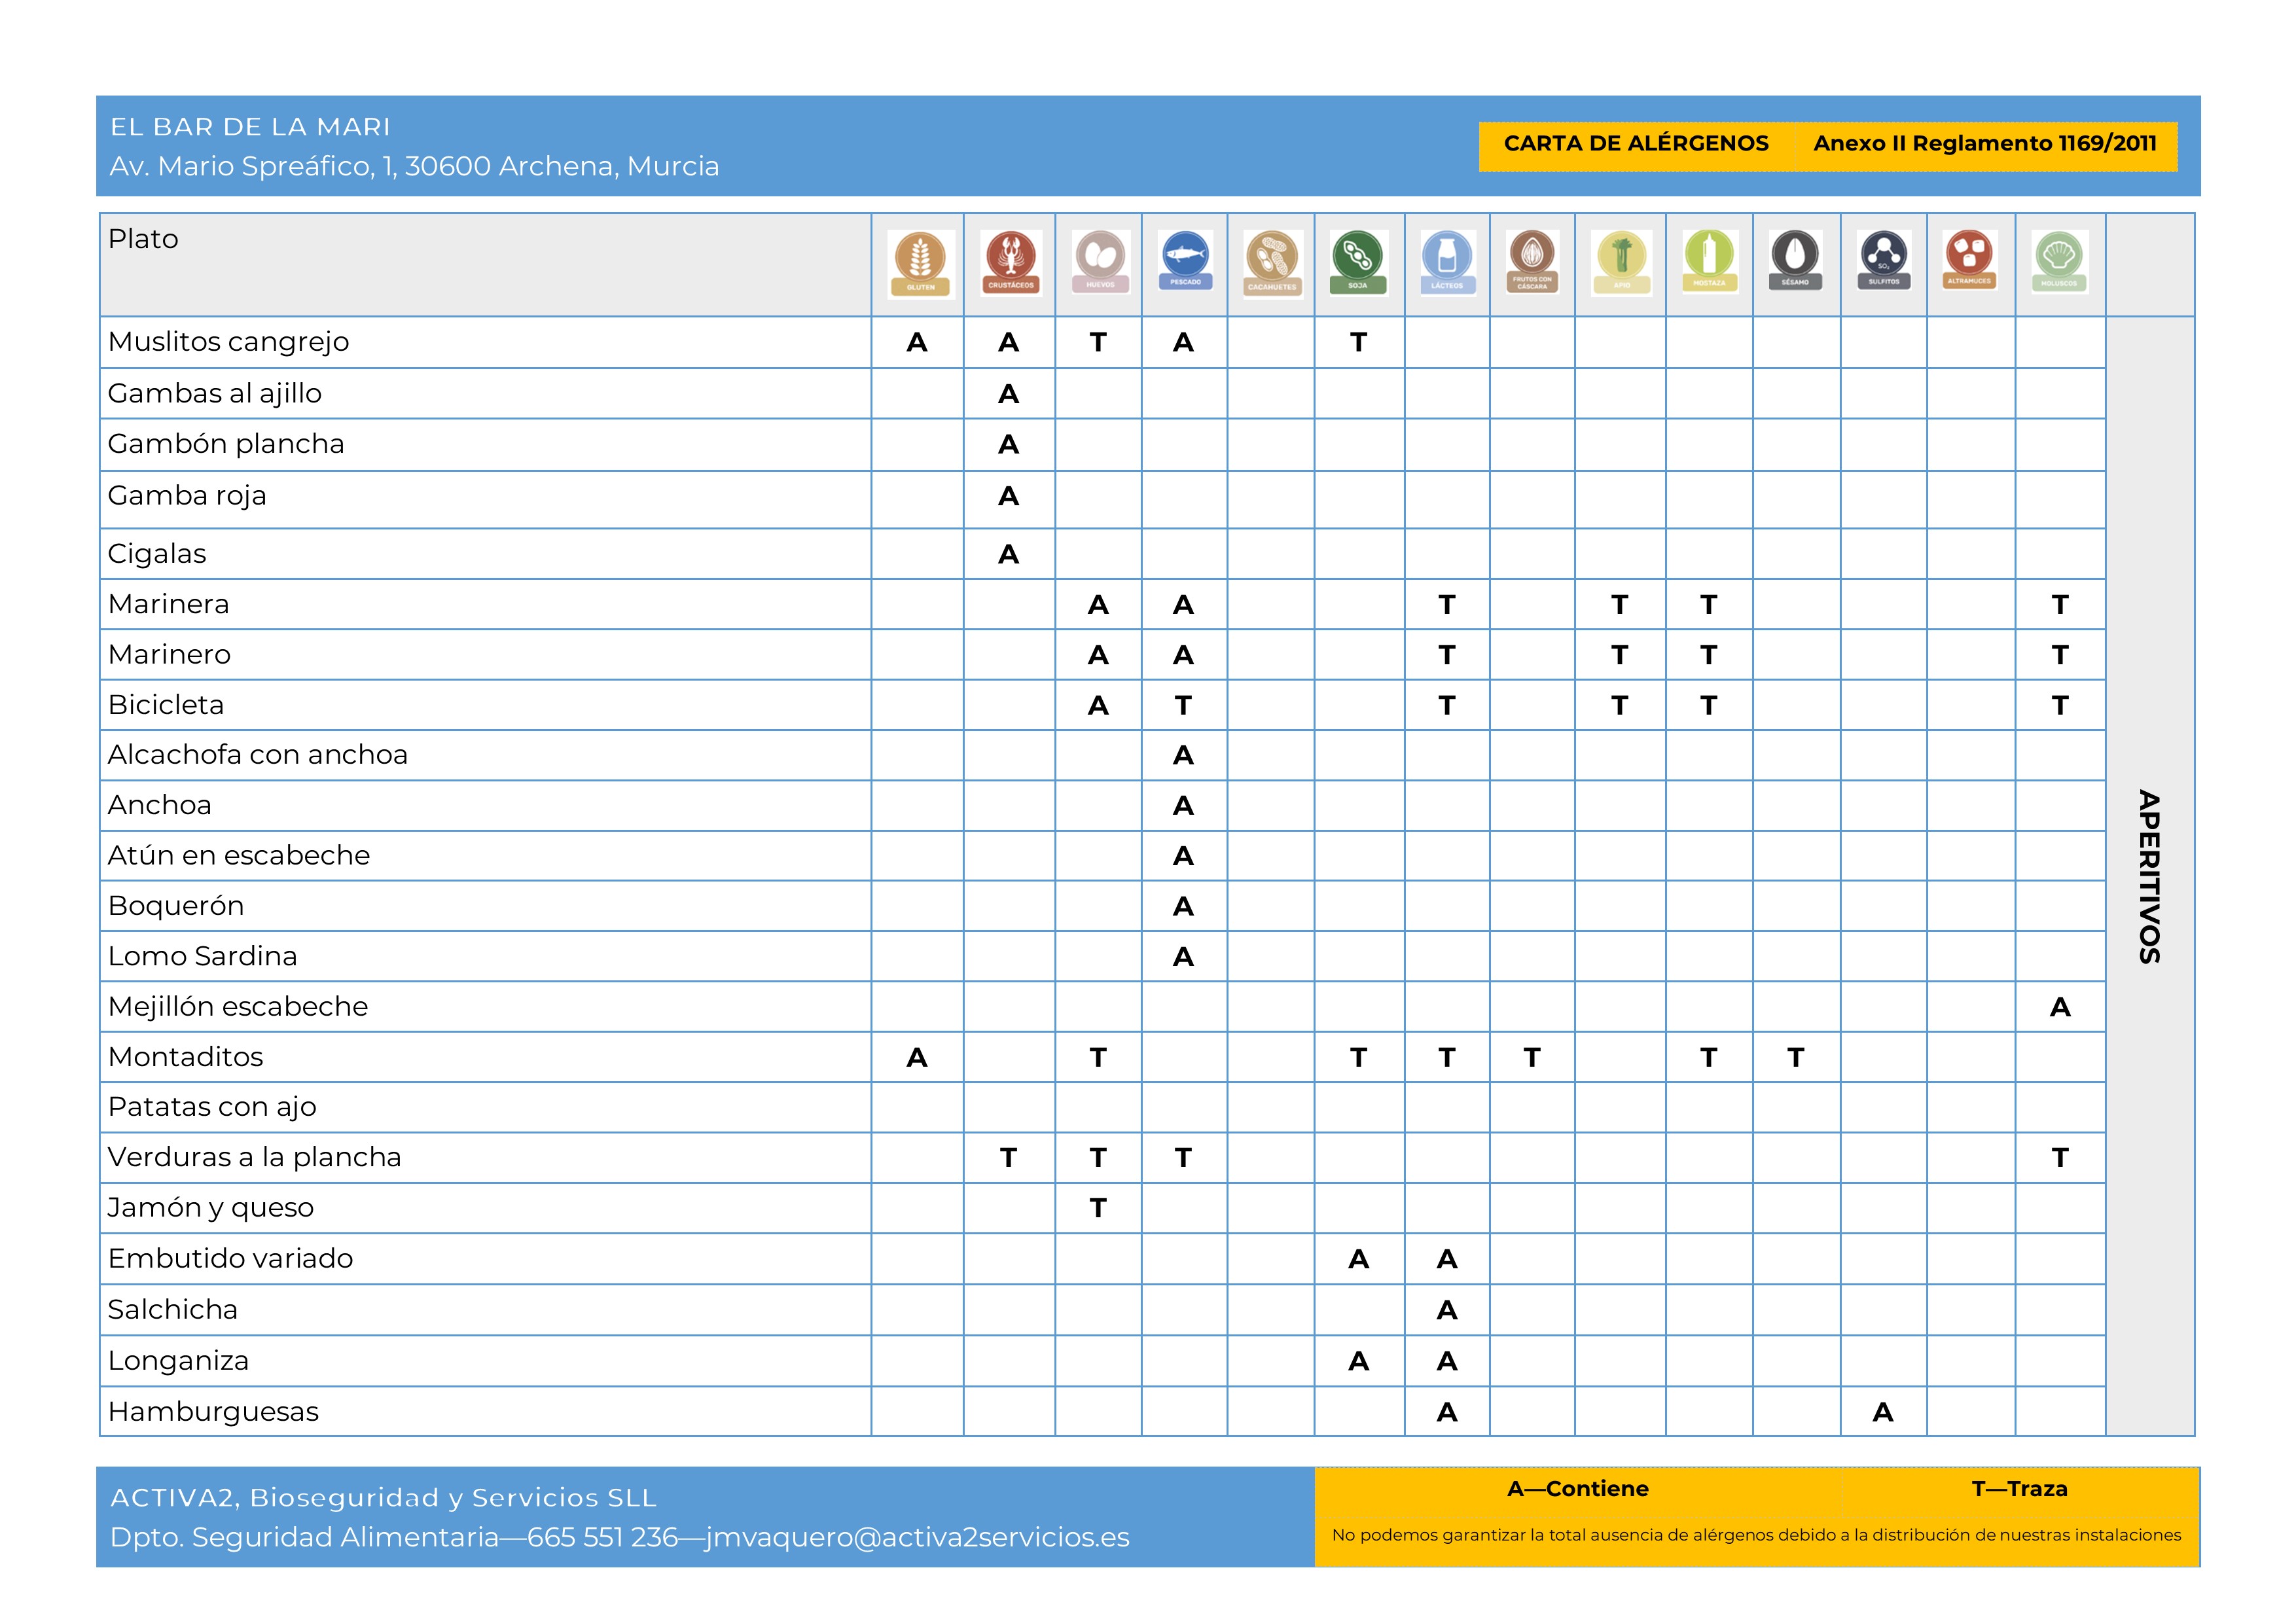Select the Anchoa dish name
Viewport: 2296px width, 1623px height.
[160, 805]
